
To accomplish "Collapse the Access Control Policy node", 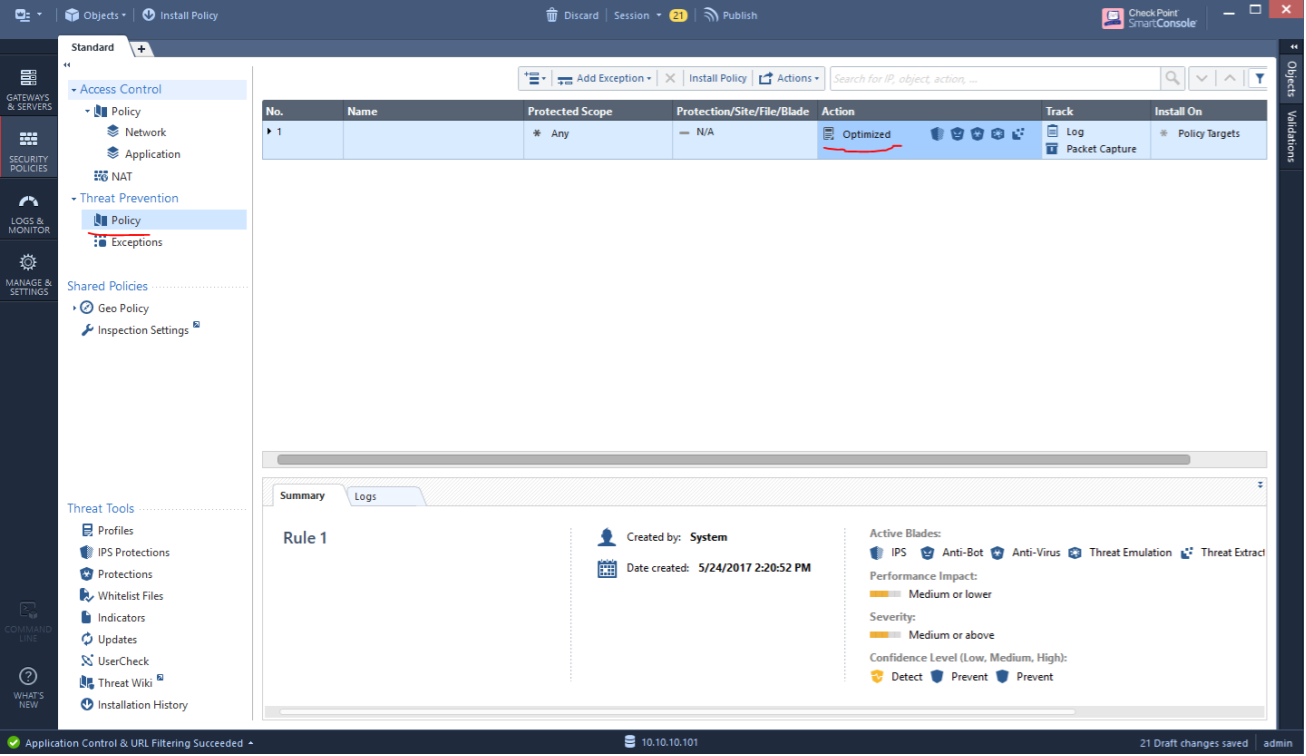I will [87, 111].
